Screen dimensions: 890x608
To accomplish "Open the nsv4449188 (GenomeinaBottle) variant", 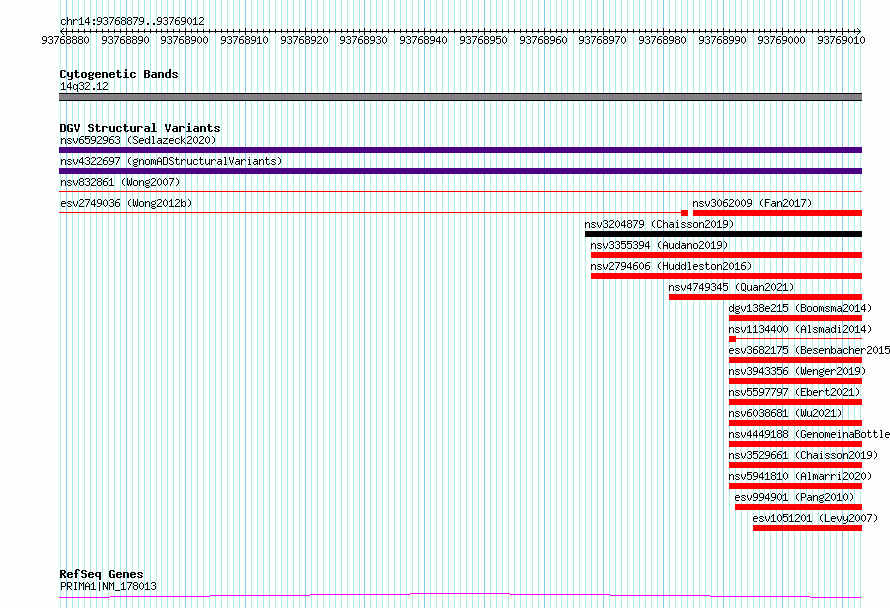I will pyautogui.click(x=809, y=434).
